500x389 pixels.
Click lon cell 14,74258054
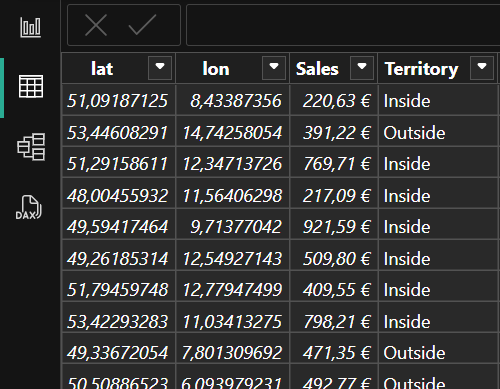(x=233, y=132)
